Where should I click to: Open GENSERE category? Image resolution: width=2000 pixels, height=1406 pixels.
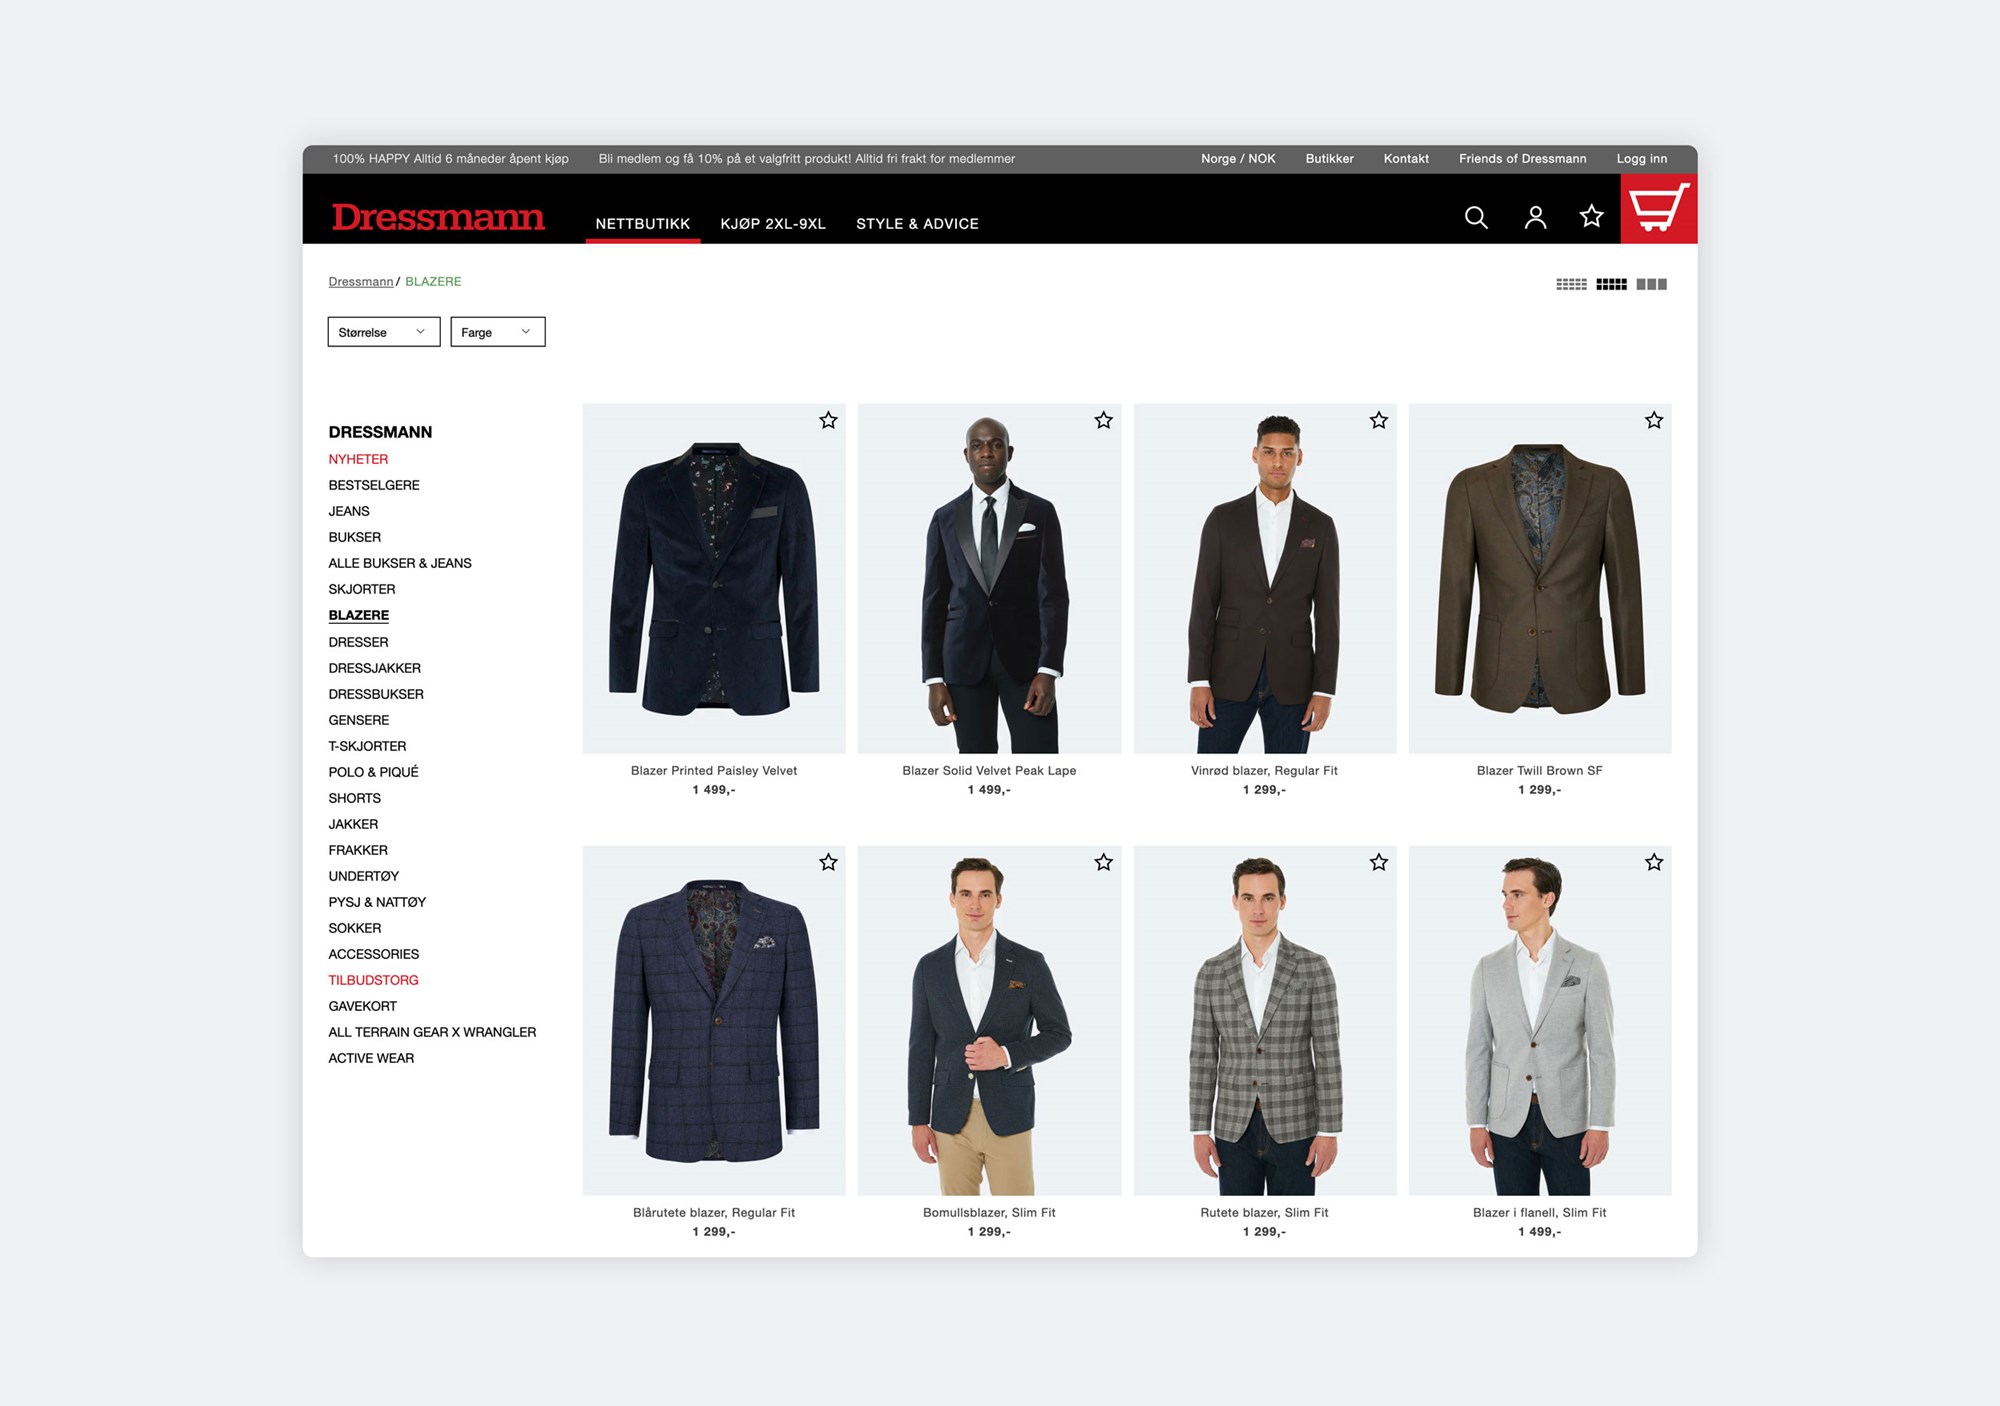(359, 720)
